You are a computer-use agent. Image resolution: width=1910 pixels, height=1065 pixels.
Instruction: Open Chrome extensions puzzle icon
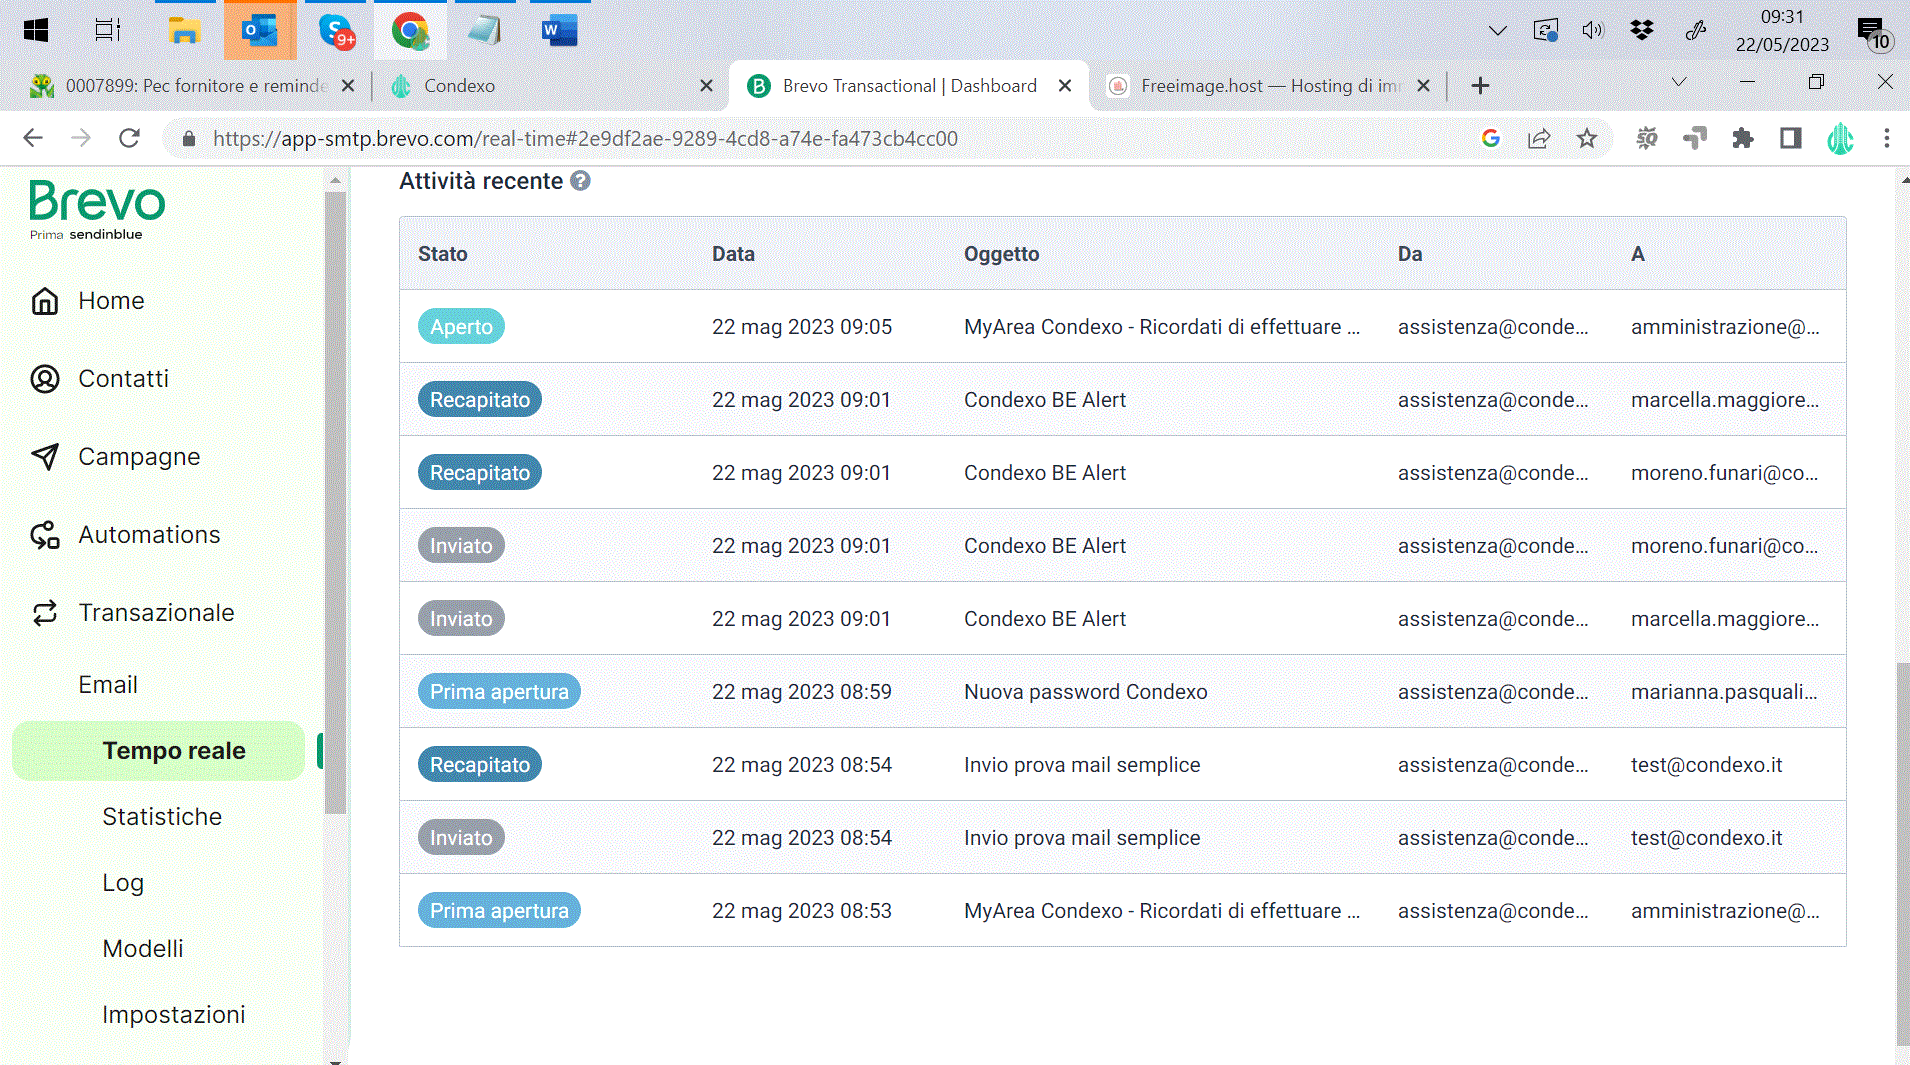[1742, 139]
